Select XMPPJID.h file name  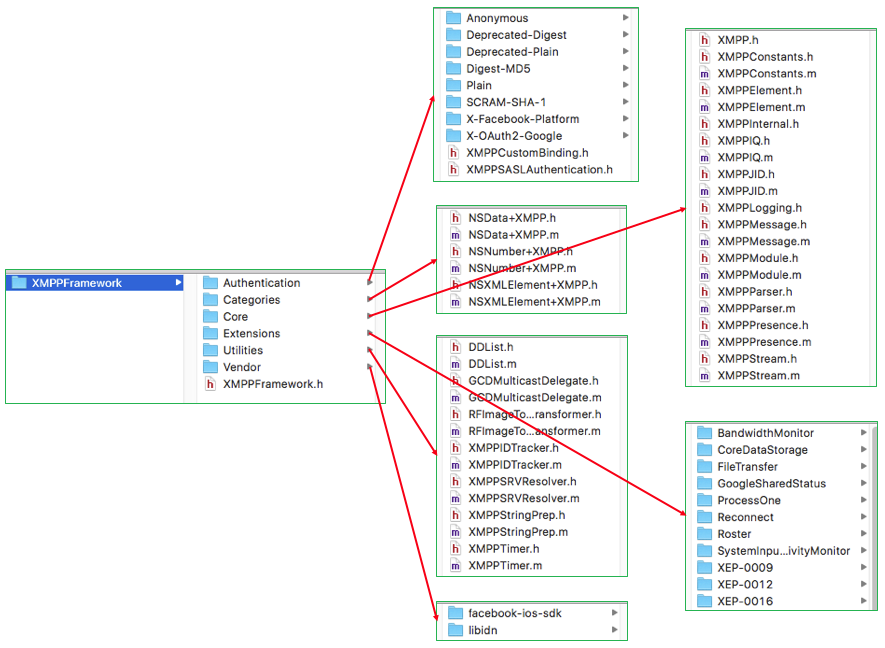pyautogui.click(x=746, y=174)
